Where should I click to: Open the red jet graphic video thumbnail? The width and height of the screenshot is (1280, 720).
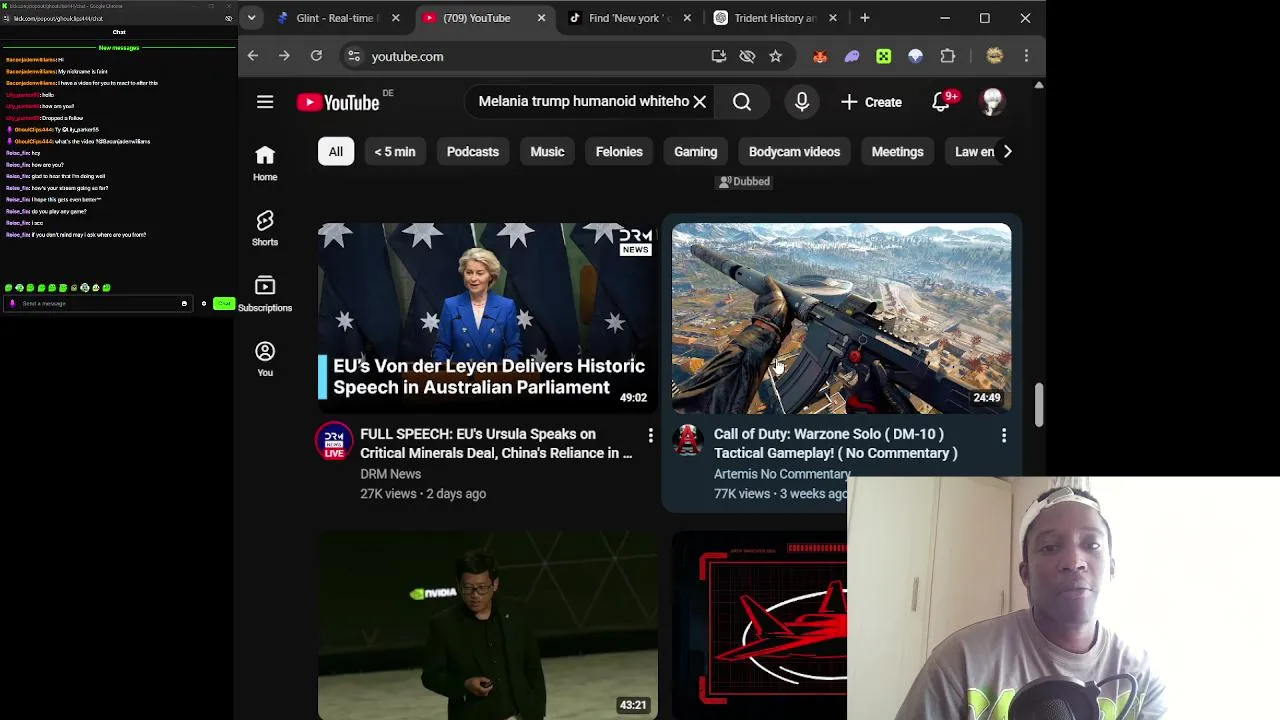(x=760, y=625)
